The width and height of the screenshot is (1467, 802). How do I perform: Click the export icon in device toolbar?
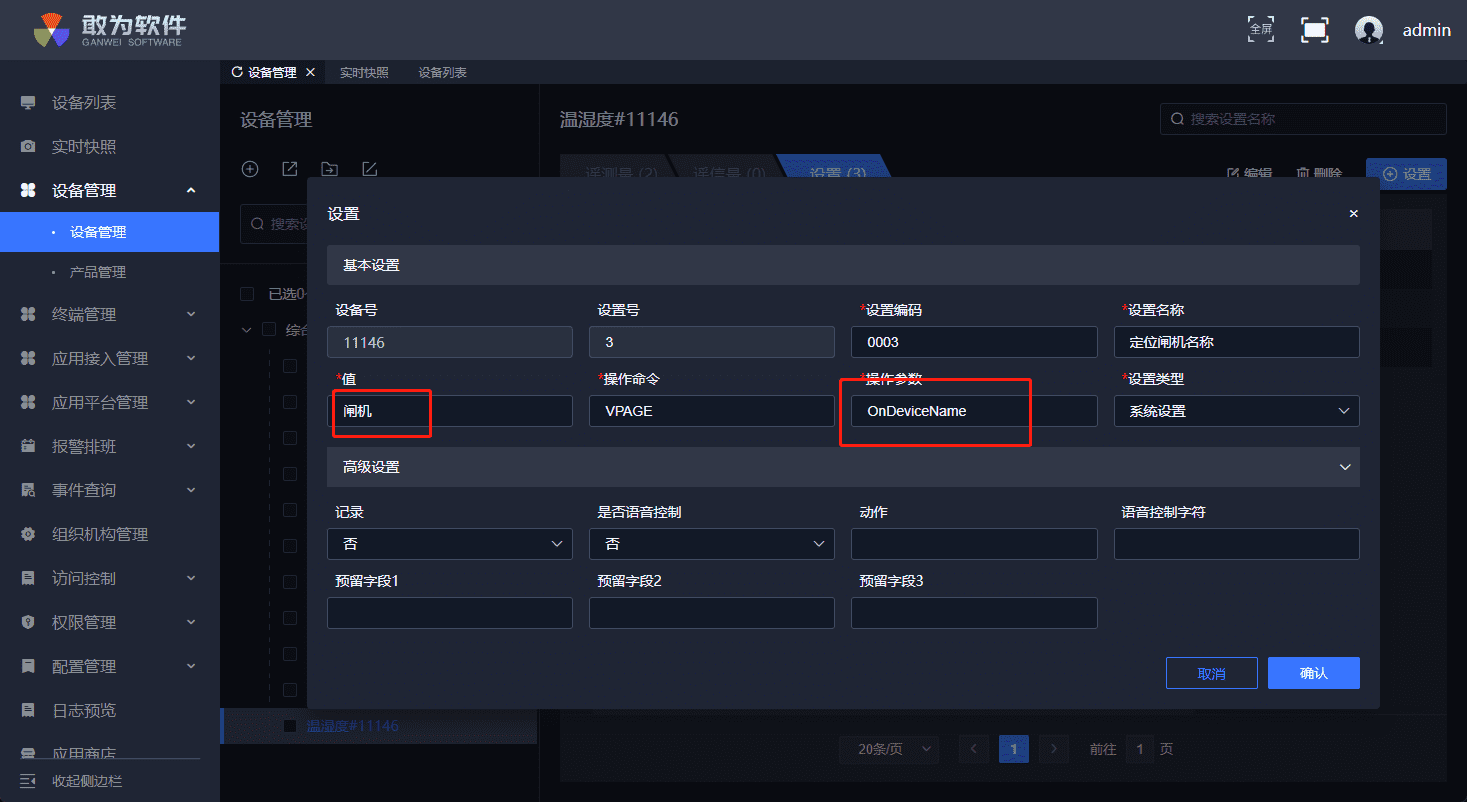290,169
